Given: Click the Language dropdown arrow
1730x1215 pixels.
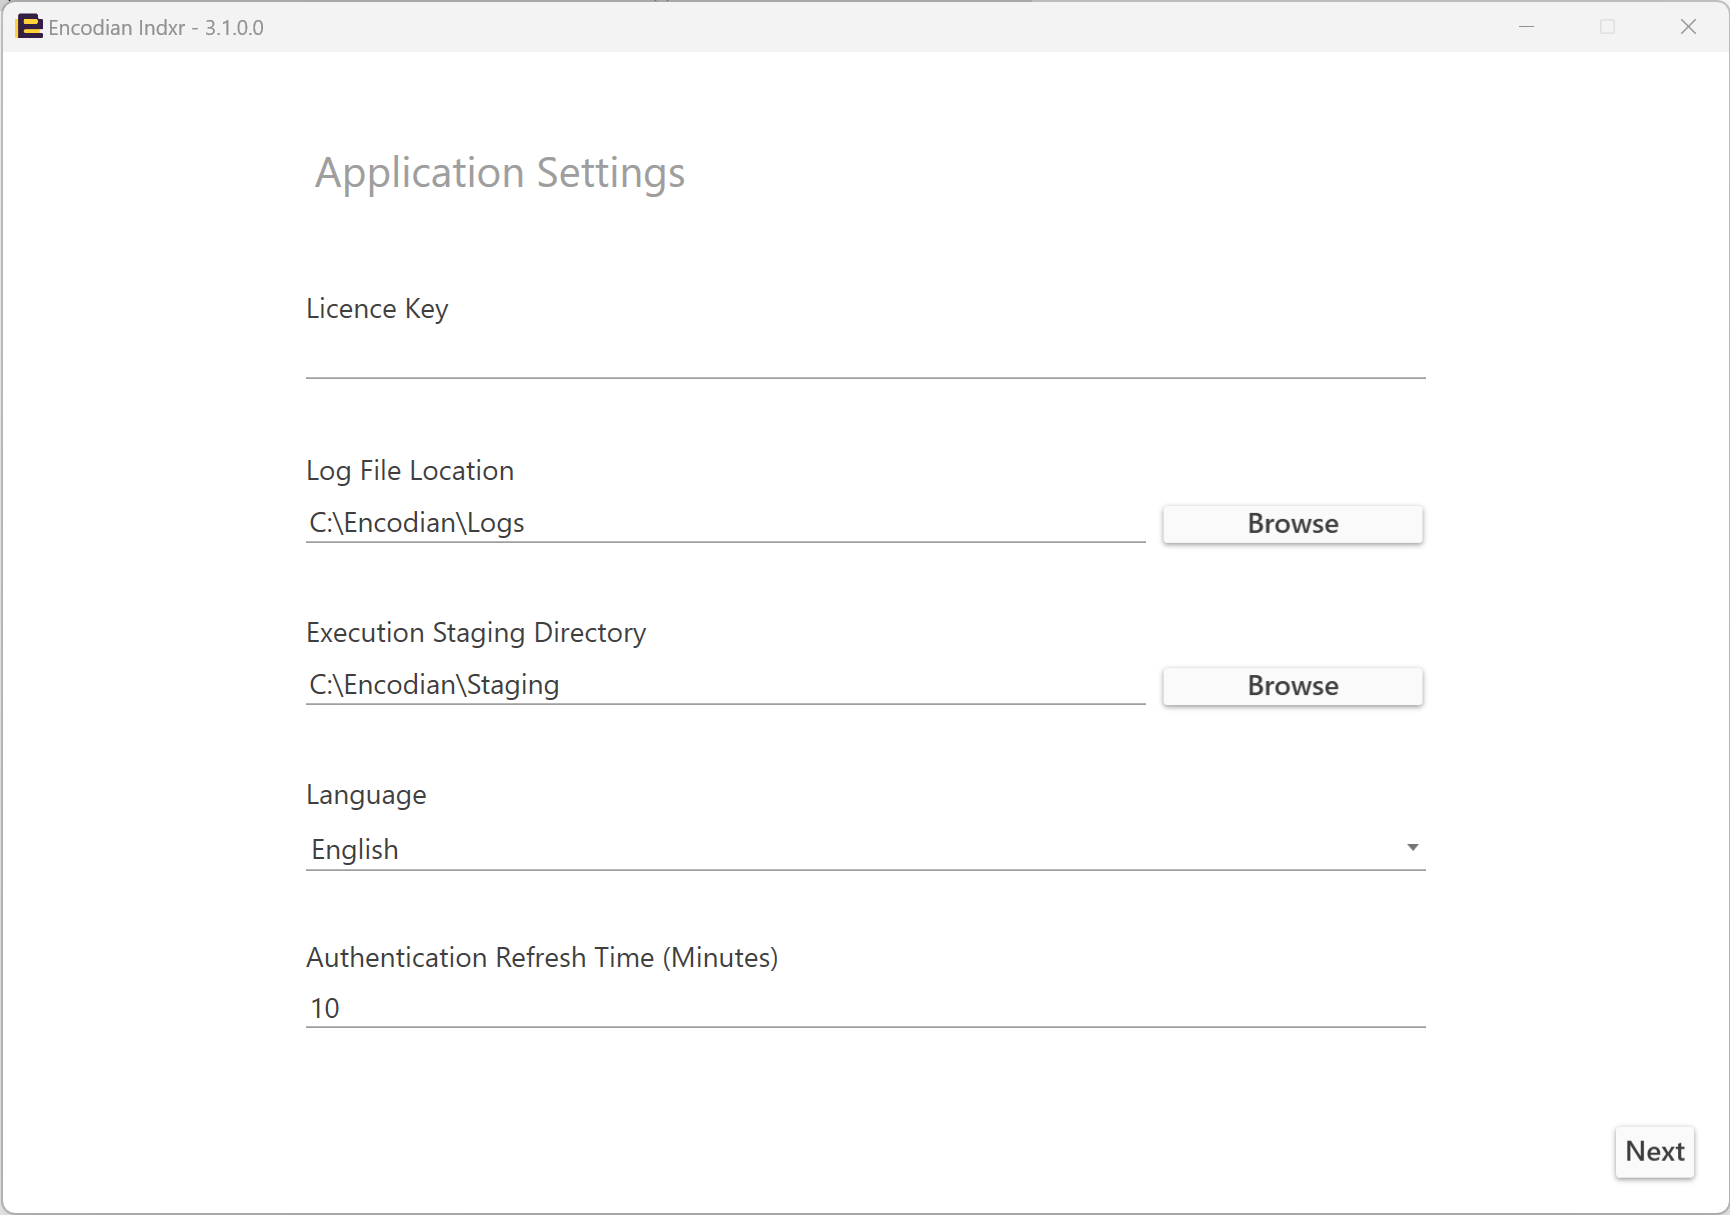Looking at the screenshot, I should pyautogui.click(x=1412, y=848).
